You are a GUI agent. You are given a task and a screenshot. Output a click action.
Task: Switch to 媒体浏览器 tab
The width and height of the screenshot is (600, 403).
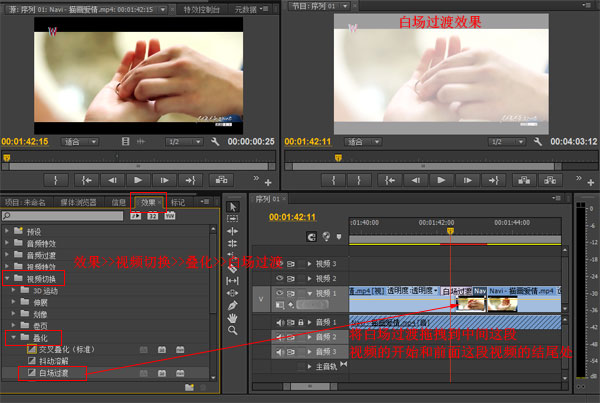coord(78,202)
